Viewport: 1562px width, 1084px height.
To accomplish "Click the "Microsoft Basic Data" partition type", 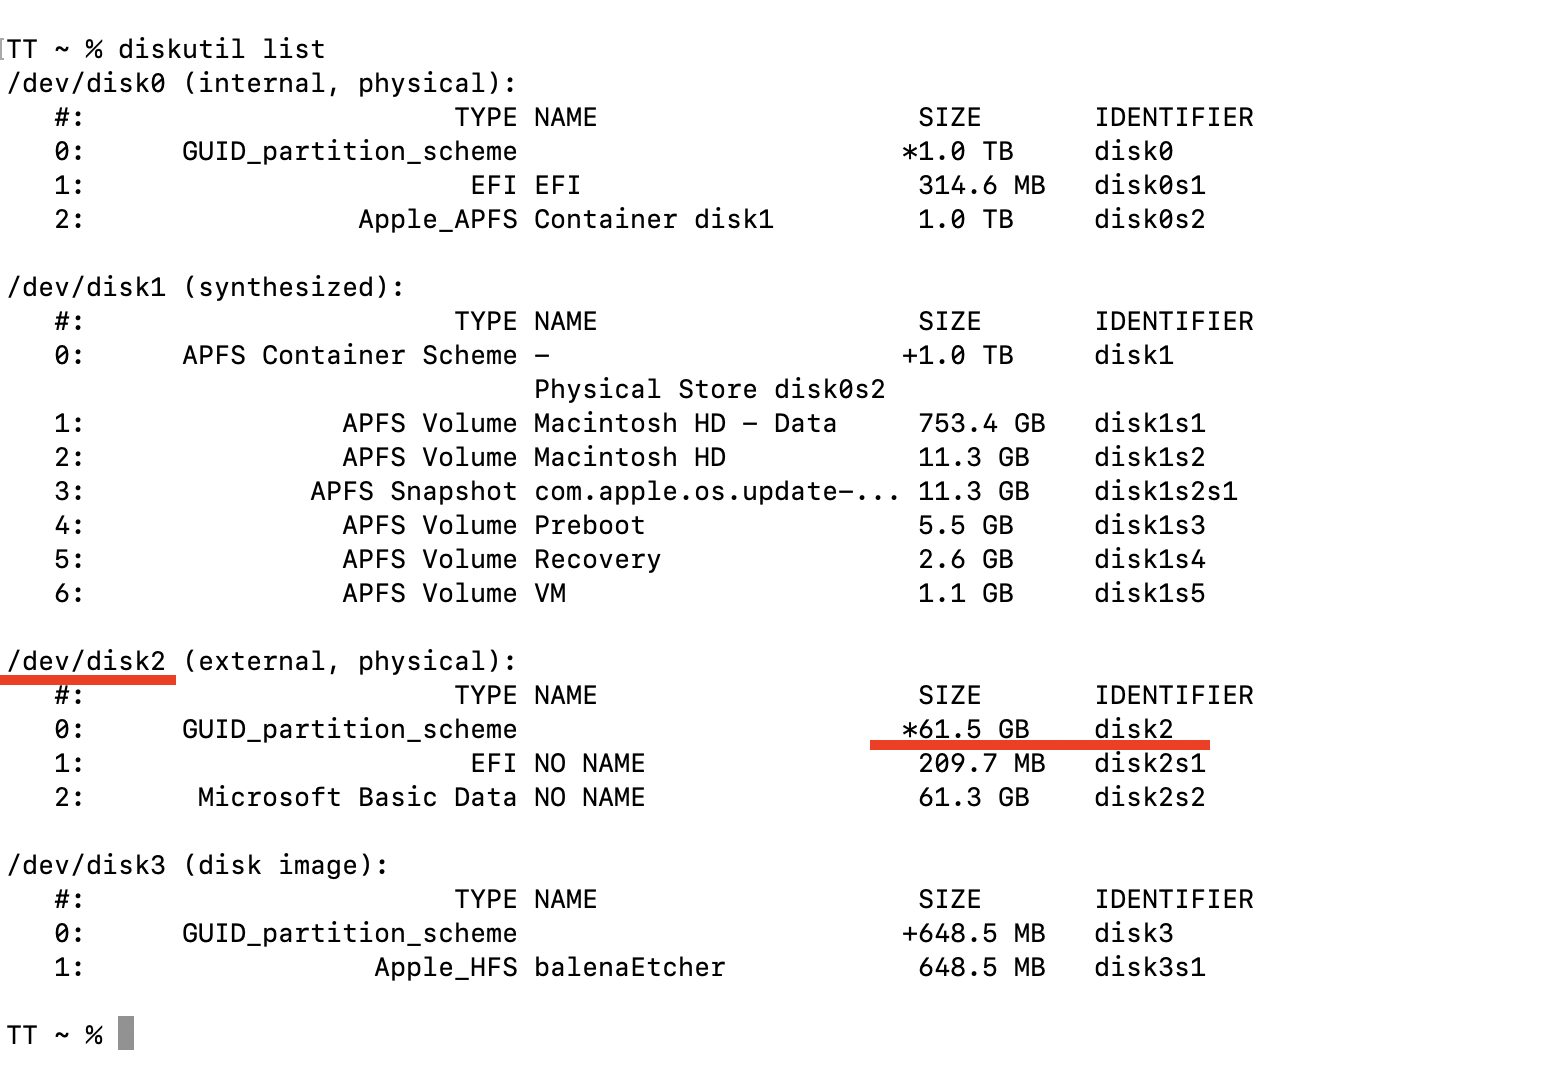I will click(357, 797).
